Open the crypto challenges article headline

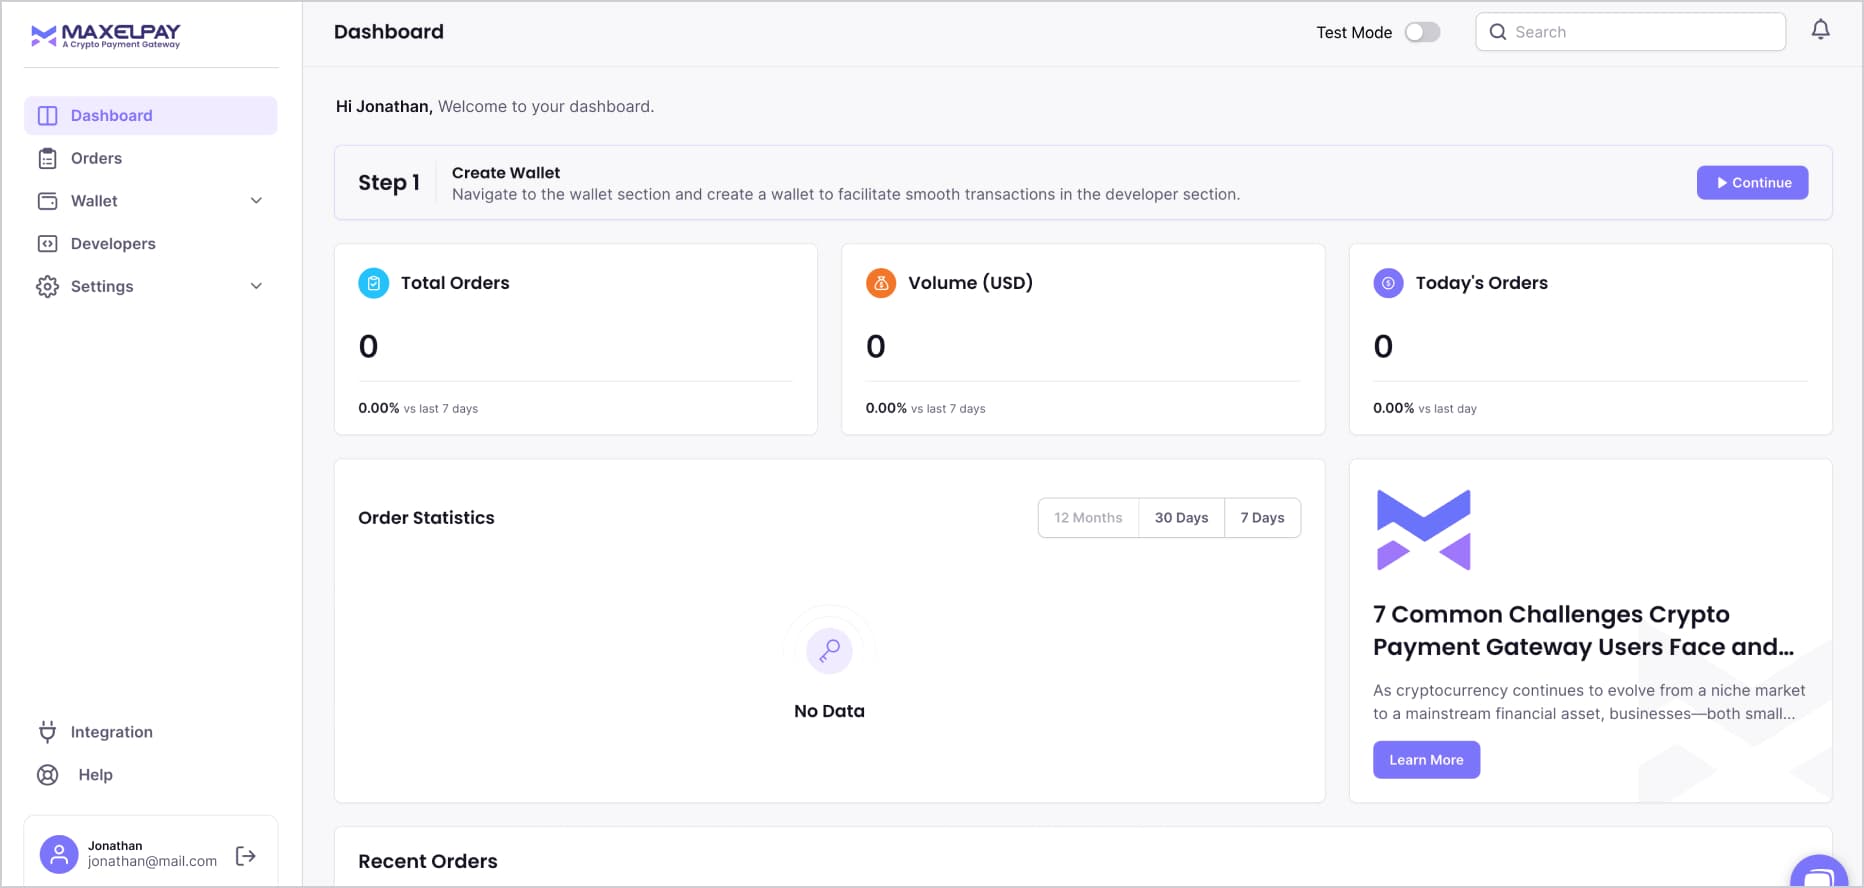pos(1583,630)
